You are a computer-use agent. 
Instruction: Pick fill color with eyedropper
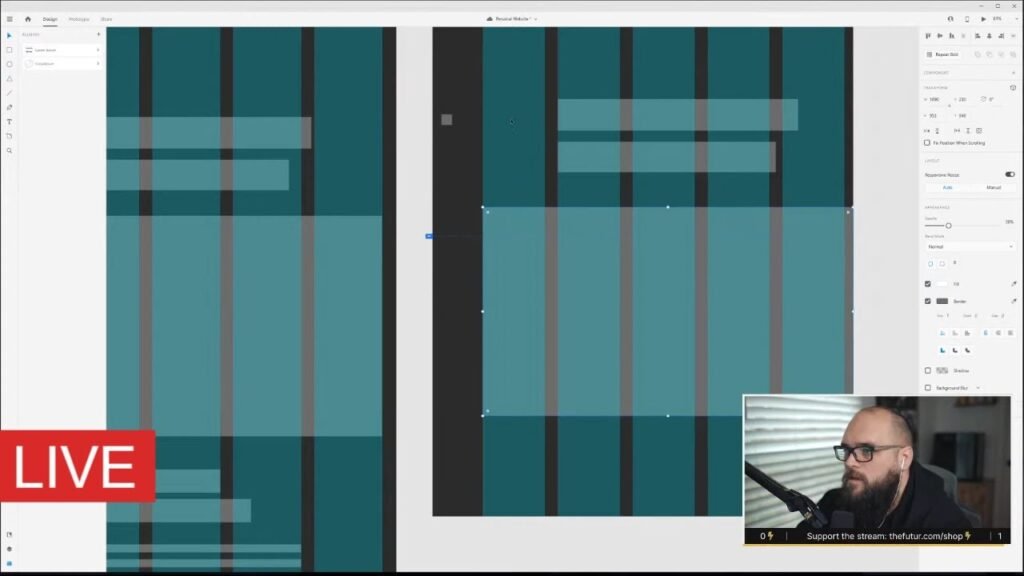(1013, 283)
